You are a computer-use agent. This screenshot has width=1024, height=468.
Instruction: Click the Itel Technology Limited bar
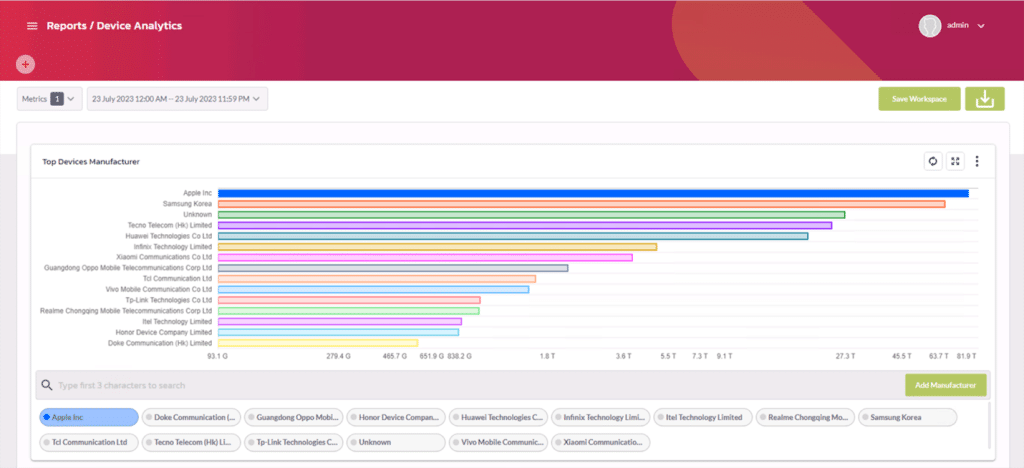tap(340, 321)
